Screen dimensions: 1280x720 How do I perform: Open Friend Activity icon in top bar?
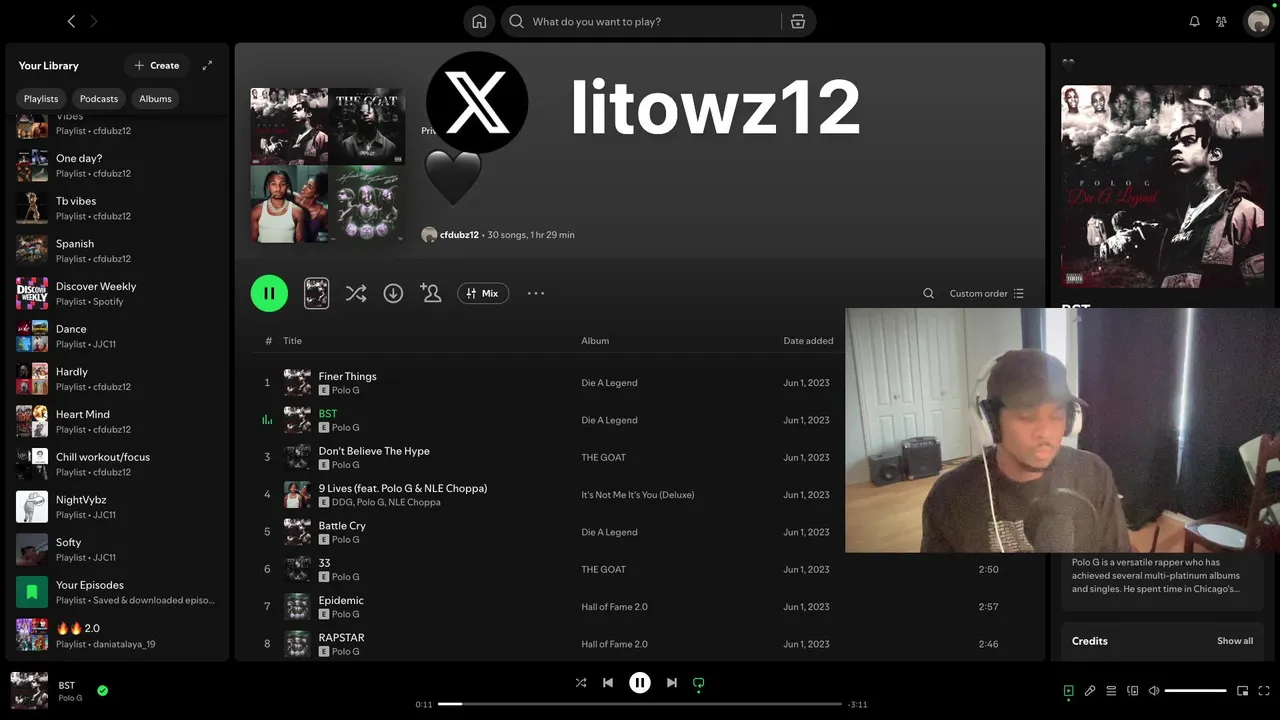click(1221, 21)
